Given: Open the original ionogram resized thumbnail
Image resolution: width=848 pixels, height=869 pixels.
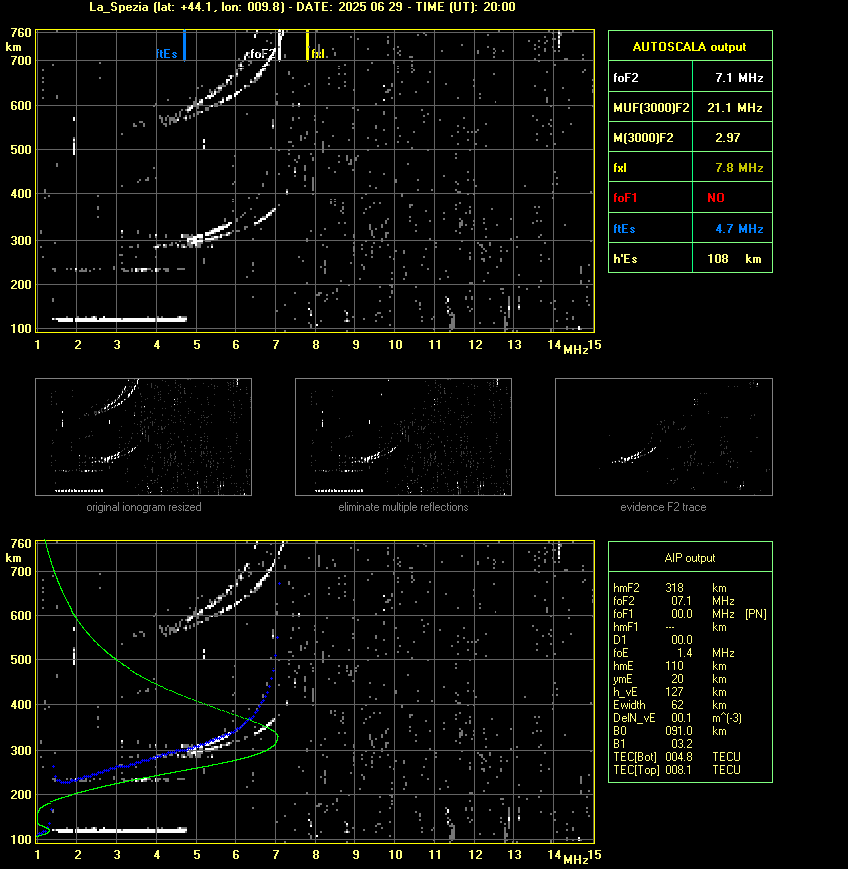Looking at the screenshot, I should [144, 437].
